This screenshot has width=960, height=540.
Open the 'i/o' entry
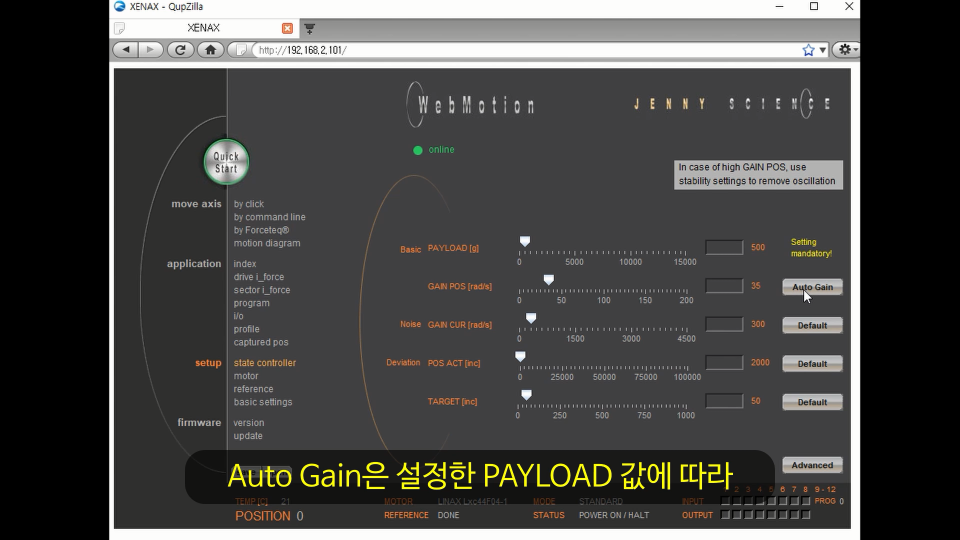(238, 316)
